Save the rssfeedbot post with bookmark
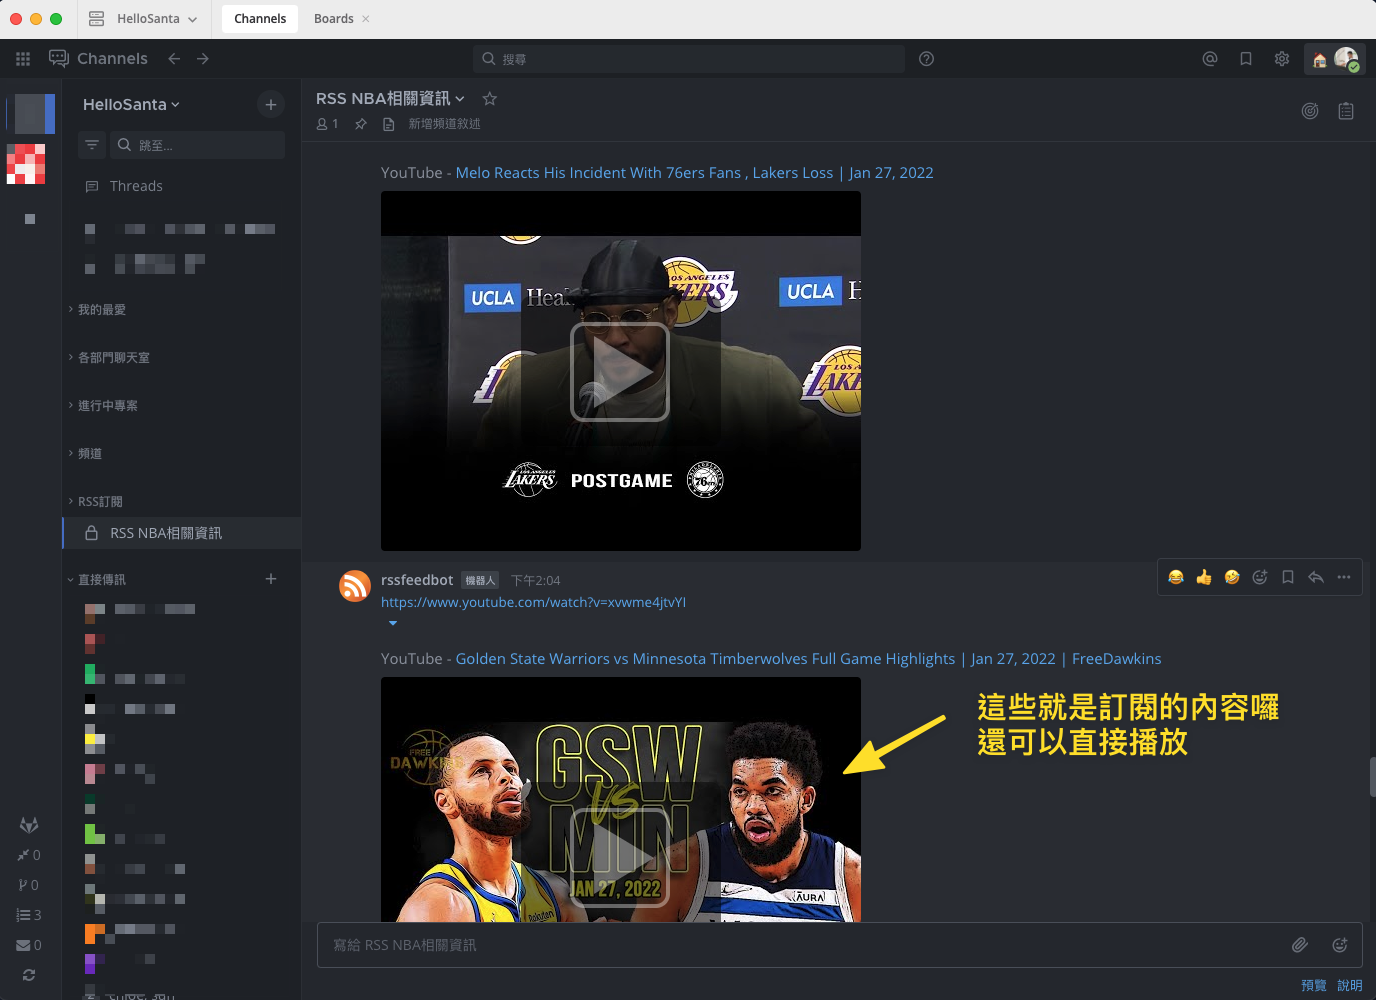Image resolution: width=1376 pixels, height=1000 pixels. click(1288, 577)
